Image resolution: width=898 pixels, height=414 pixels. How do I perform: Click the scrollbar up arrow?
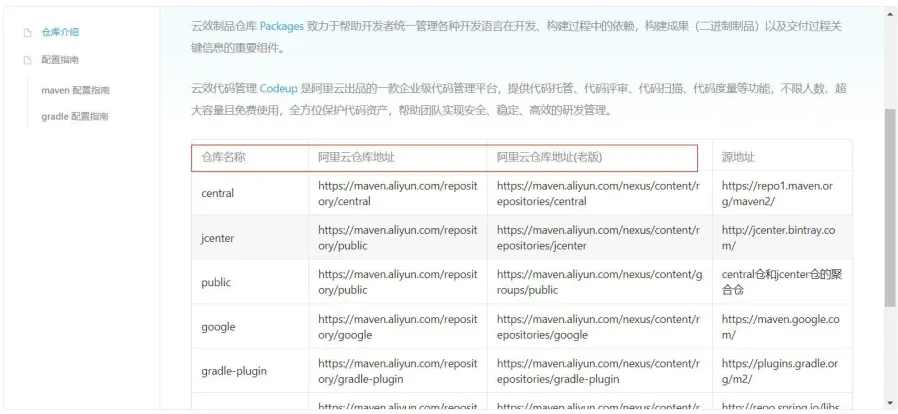(890, 14)
